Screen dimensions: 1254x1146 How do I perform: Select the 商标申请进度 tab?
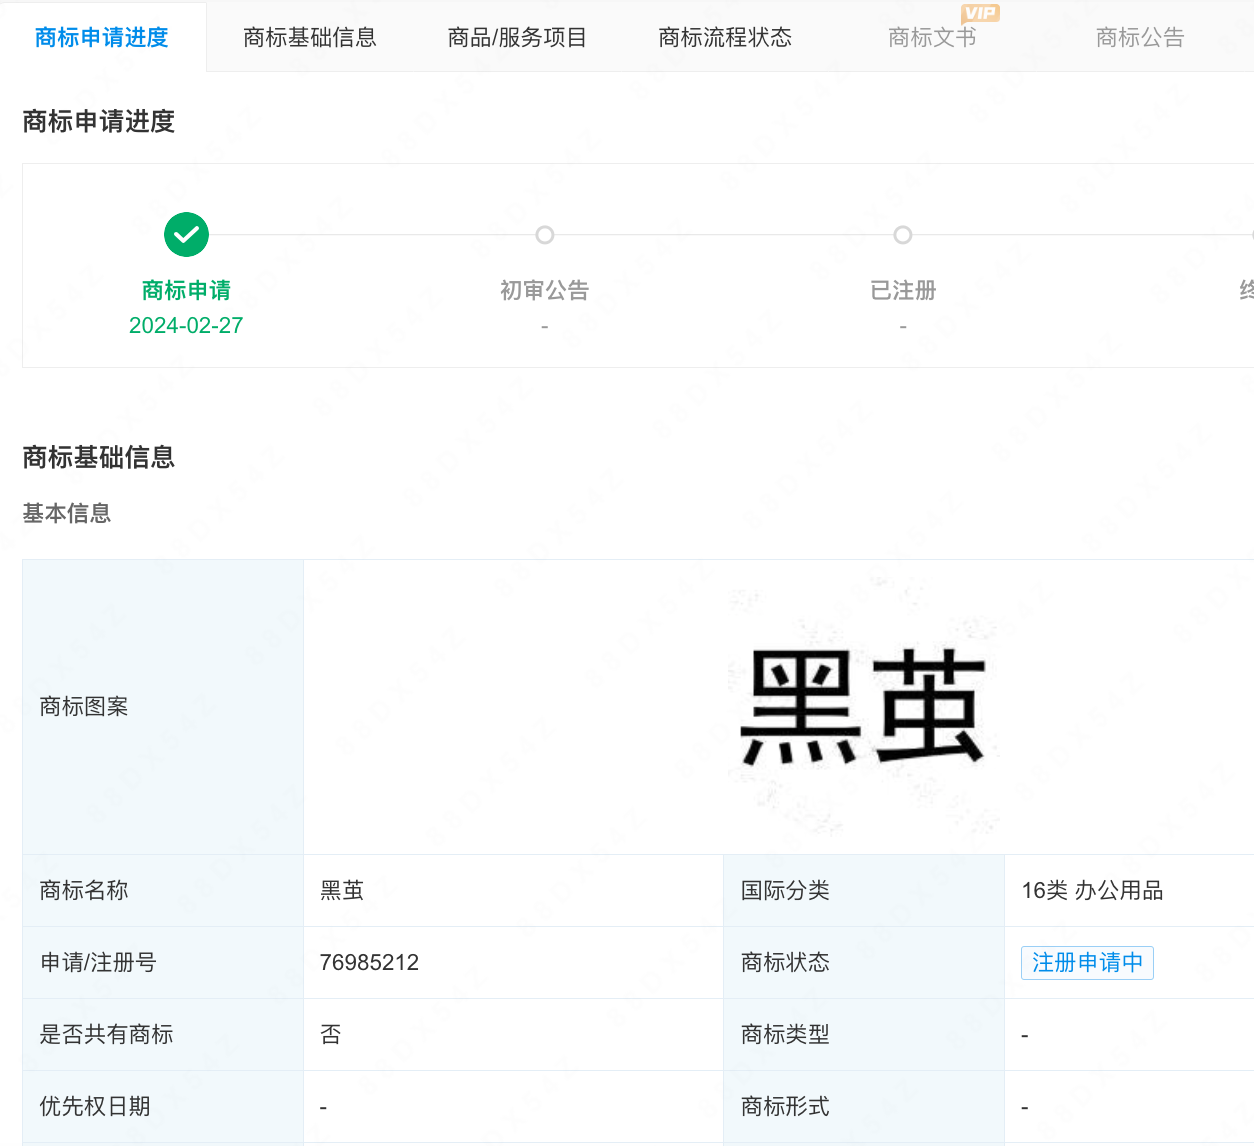point(102,38)
